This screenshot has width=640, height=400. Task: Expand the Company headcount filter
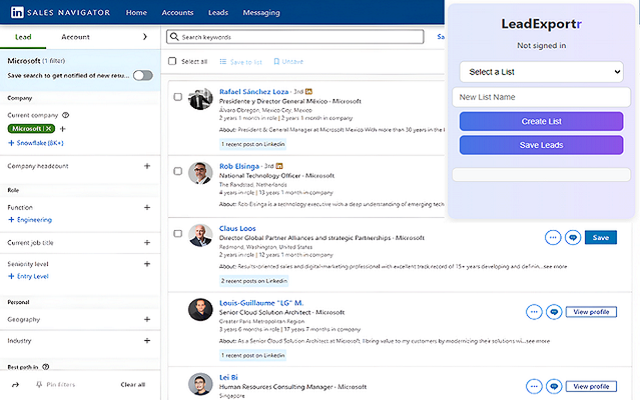tap(147, 166)
